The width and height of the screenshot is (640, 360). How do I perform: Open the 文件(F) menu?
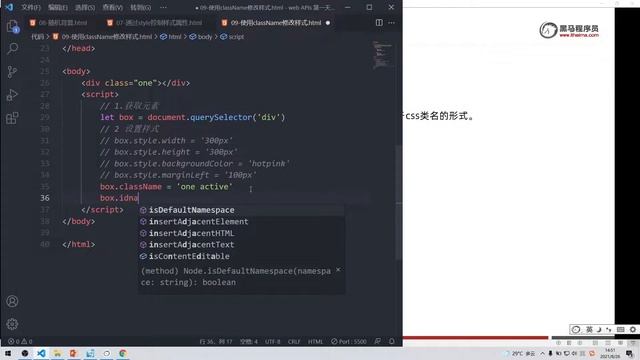31,7
